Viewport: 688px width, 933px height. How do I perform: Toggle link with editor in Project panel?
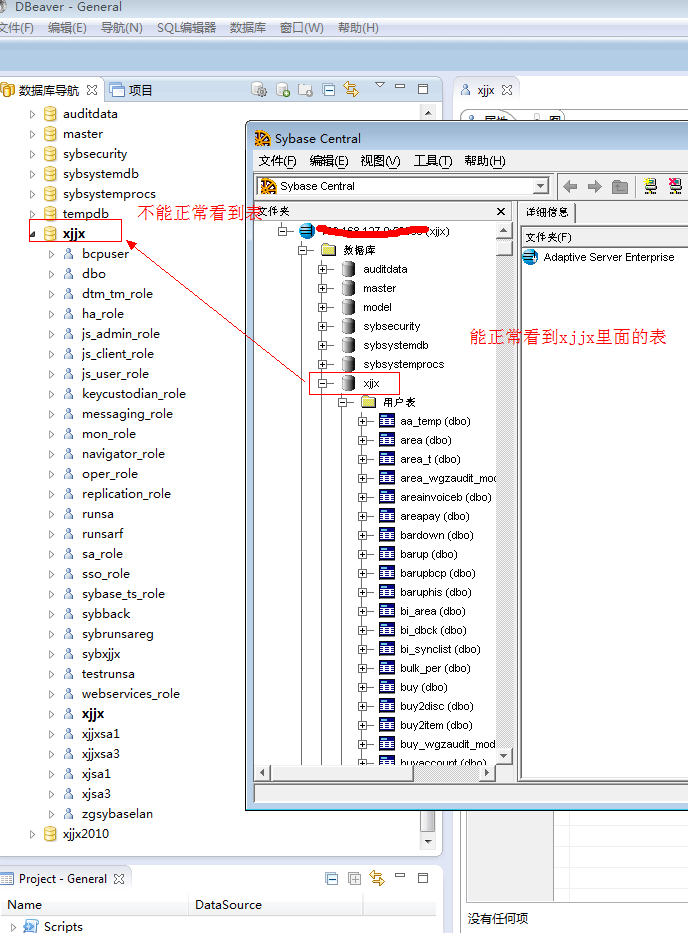[x=377, y=878]
